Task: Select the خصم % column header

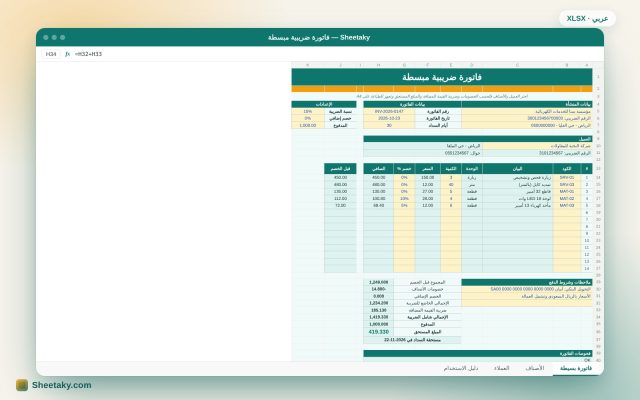Action: pyautogui.click(x=404, y=169)
